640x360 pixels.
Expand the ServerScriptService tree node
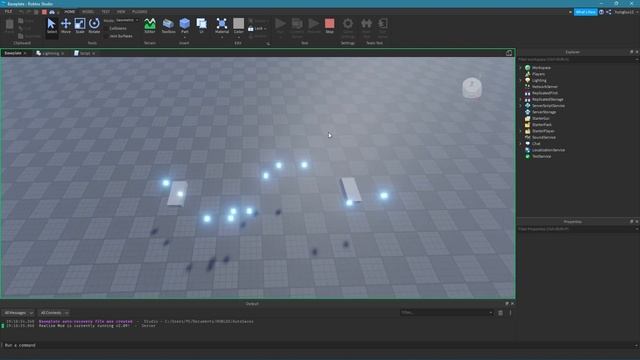(521, 106)
